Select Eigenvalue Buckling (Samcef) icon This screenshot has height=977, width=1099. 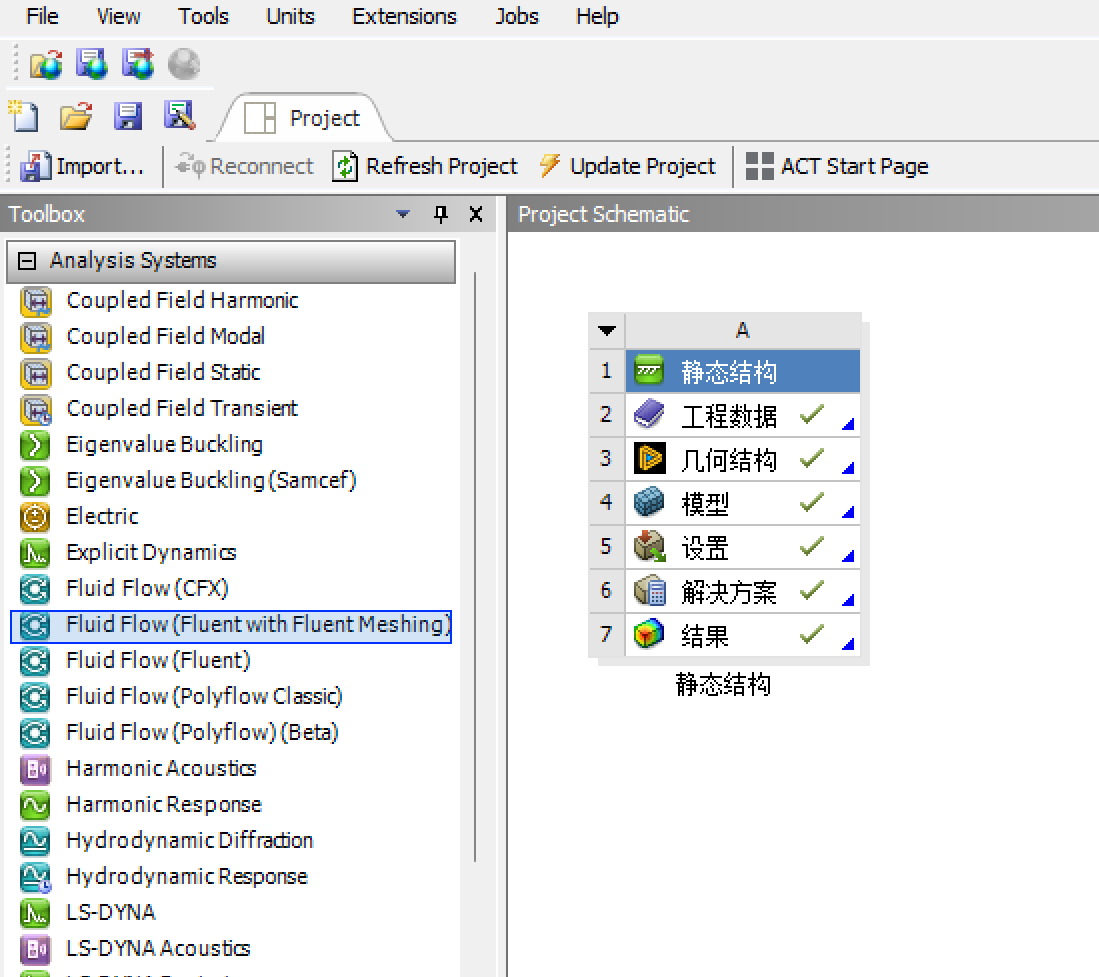tap(35, 481)
